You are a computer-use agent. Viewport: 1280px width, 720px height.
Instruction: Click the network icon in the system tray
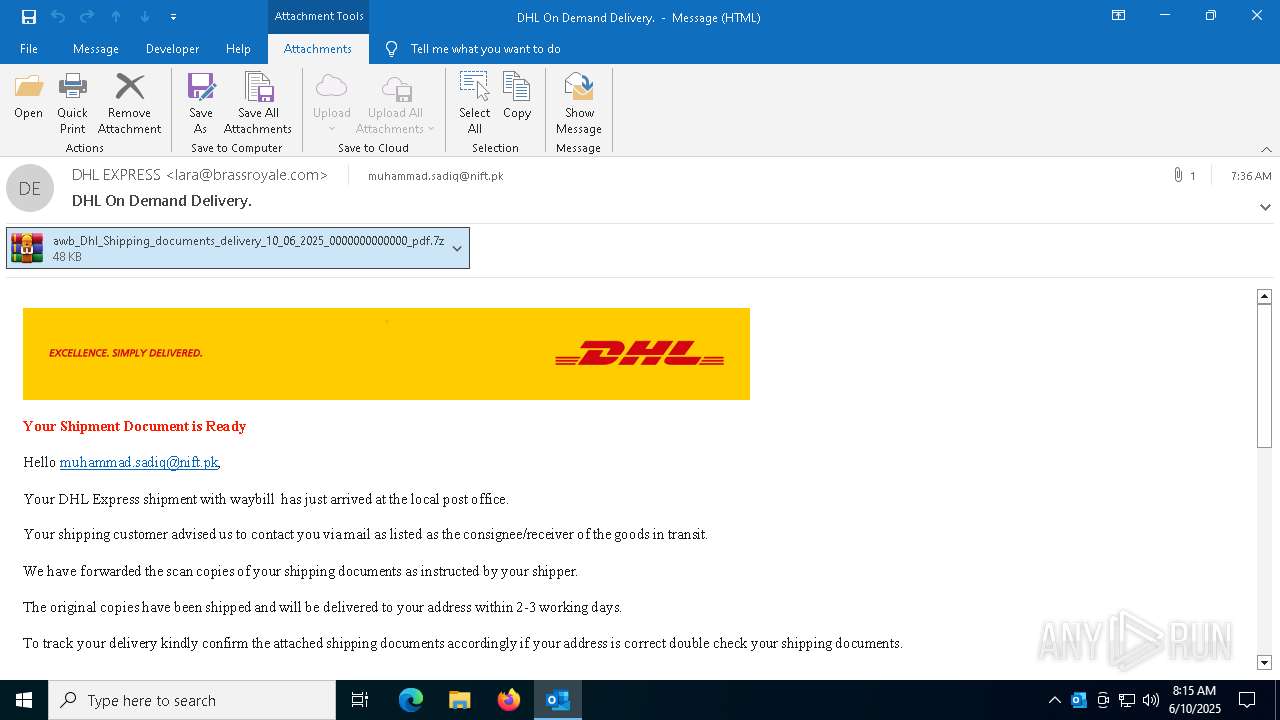coord(1127,700)
